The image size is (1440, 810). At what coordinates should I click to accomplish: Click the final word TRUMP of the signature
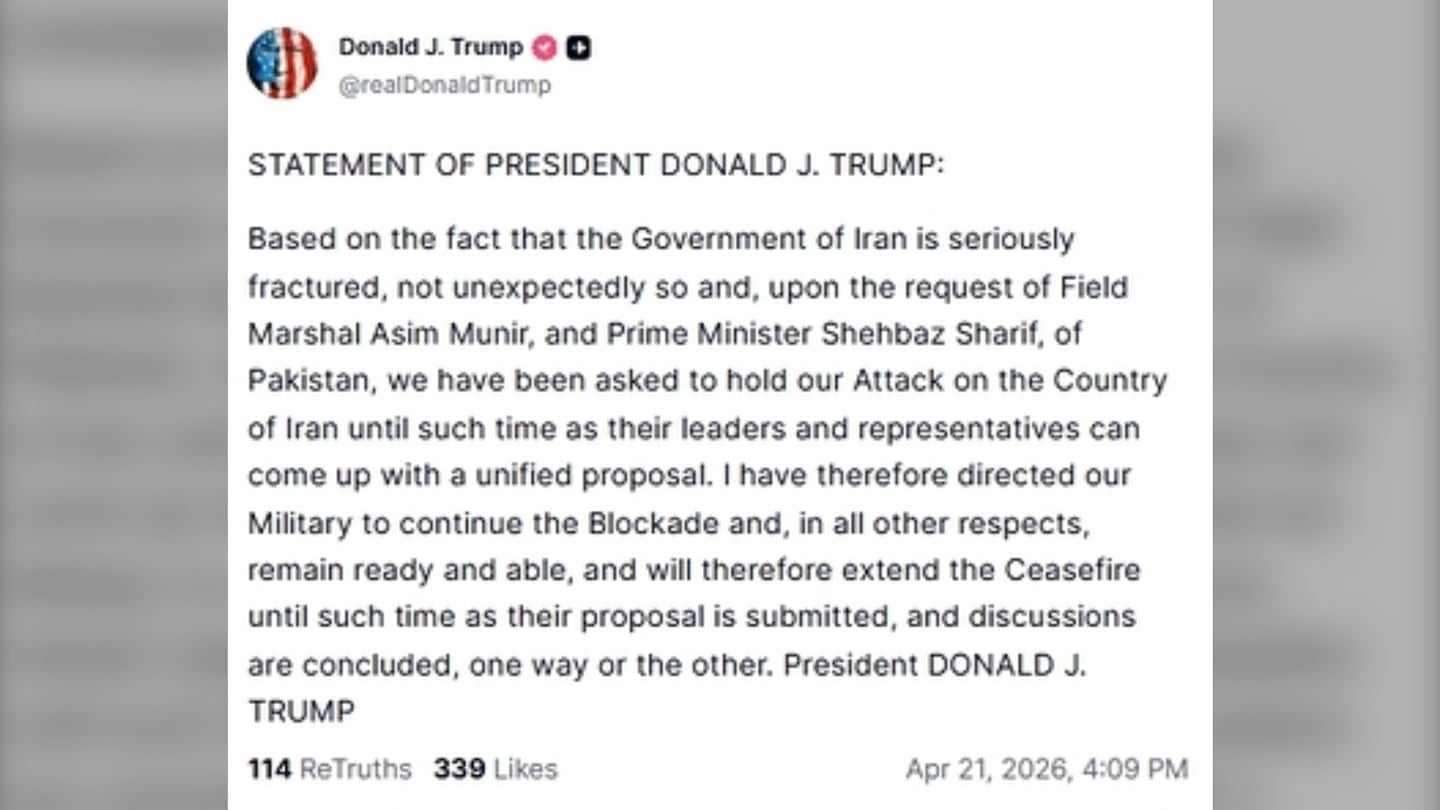pyautogui.click(x=301, y=712)
